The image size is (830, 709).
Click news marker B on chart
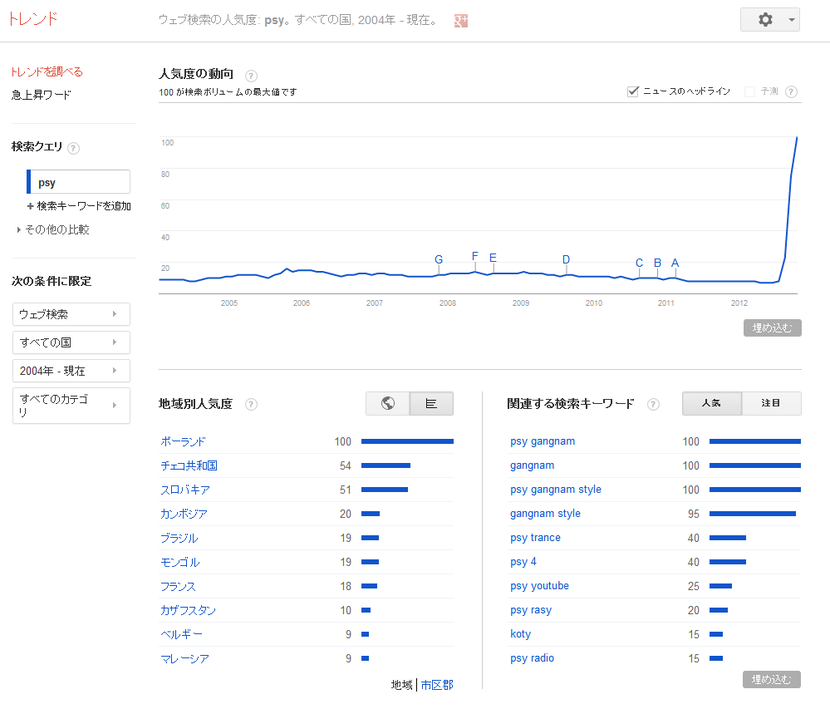657,263
